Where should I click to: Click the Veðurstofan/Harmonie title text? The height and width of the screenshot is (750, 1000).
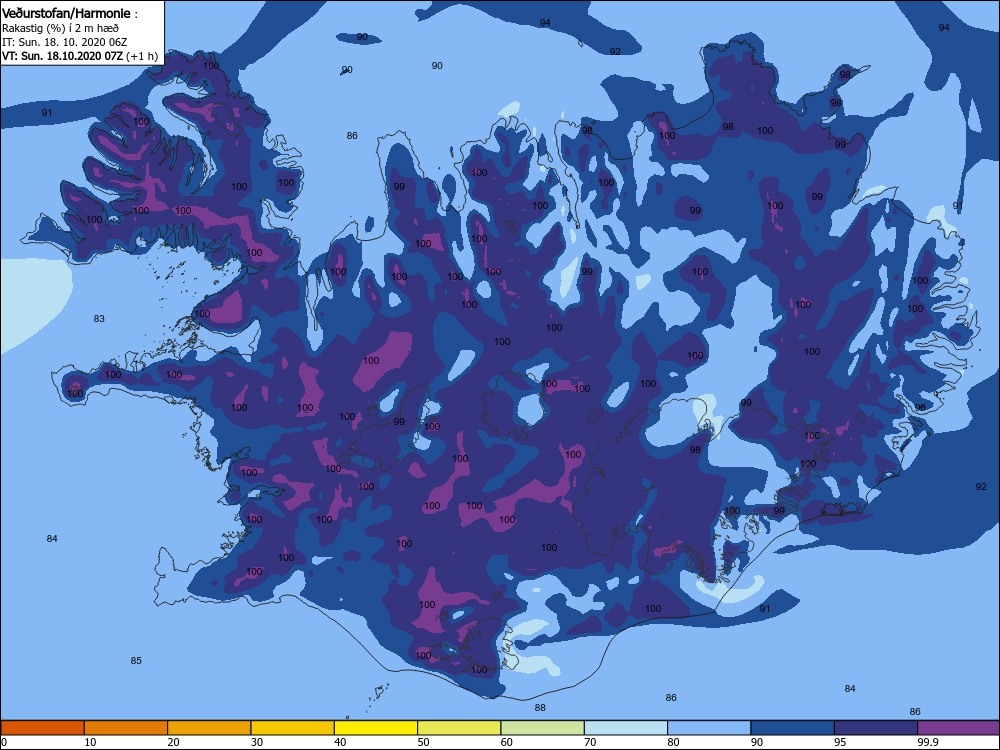pyautogui.click(x=66, y=13)
